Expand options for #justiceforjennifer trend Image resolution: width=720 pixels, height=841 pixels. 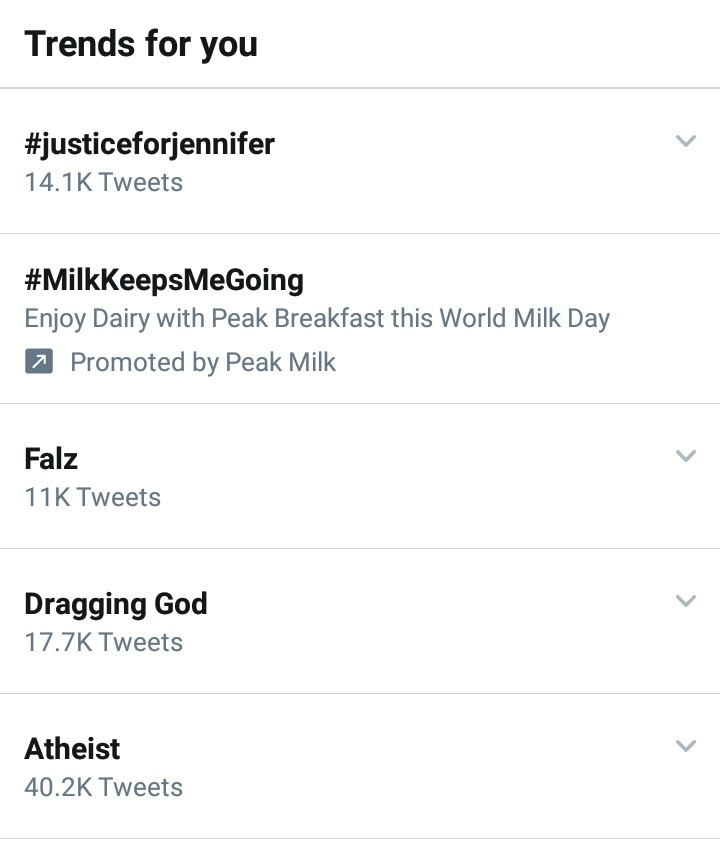[x=685, y=141]
